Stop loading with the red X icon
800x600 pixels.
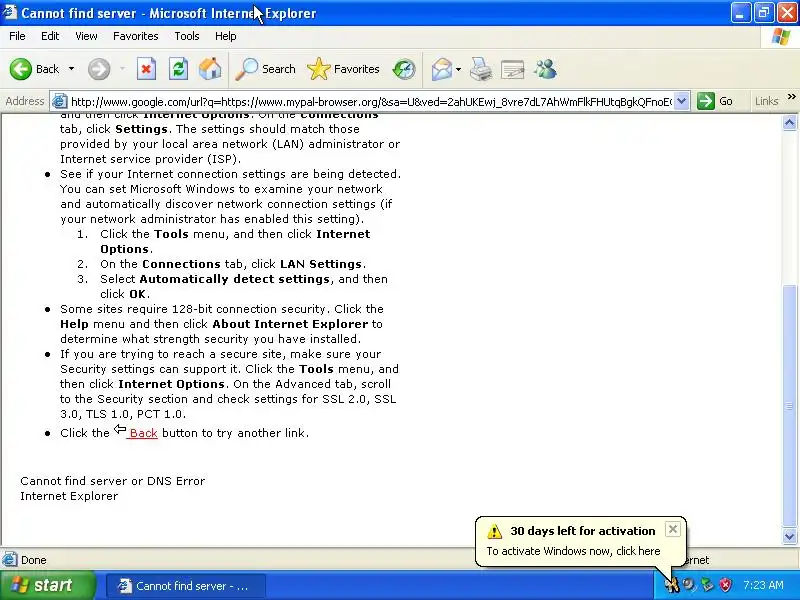(146, 69)
